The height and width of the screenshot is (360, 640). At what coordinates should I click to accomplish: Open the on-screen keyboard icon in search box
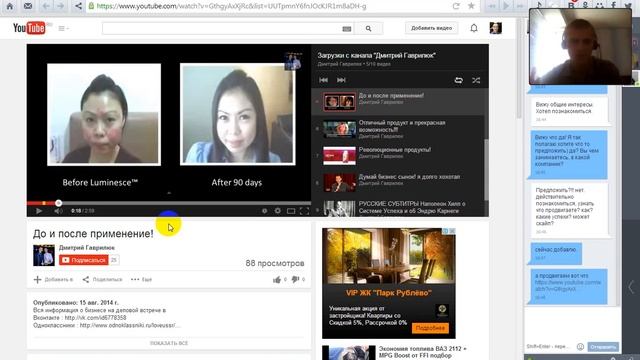pyautogui.click(x=347, y=29)
